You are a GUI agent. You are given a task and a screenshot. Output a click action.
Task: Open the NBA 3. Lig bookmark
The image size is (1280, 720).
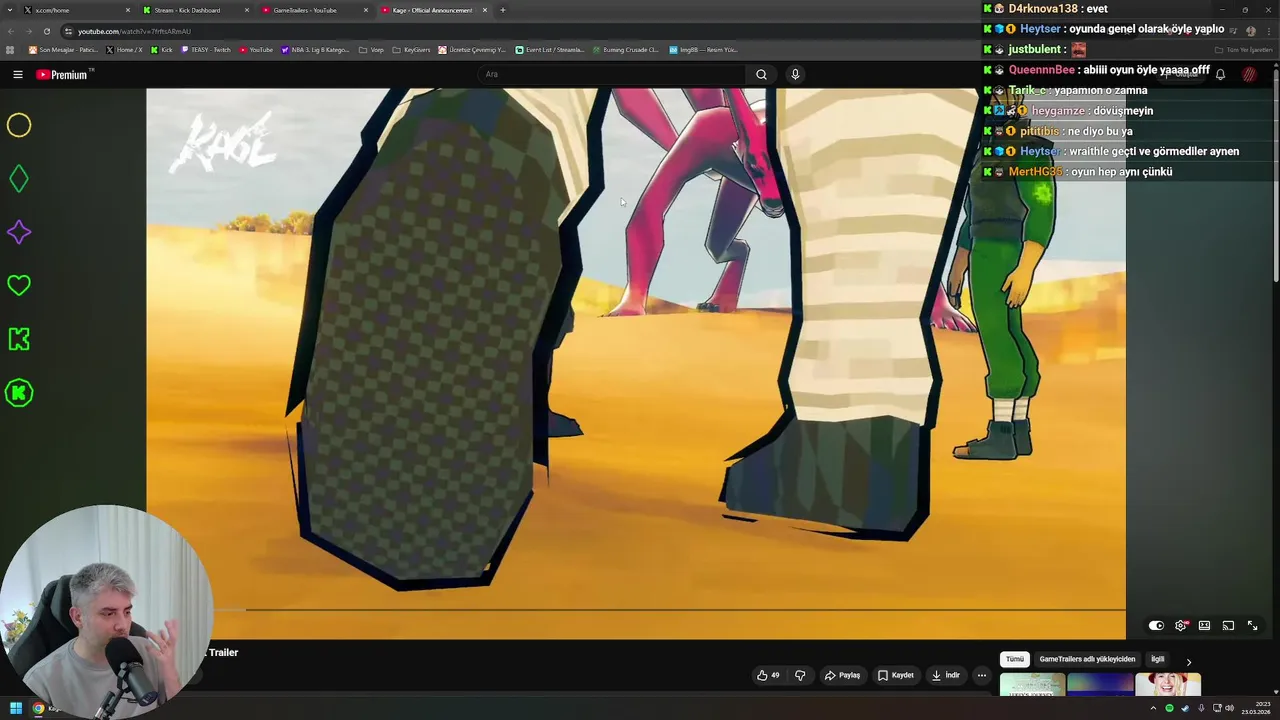pos(315,49)
